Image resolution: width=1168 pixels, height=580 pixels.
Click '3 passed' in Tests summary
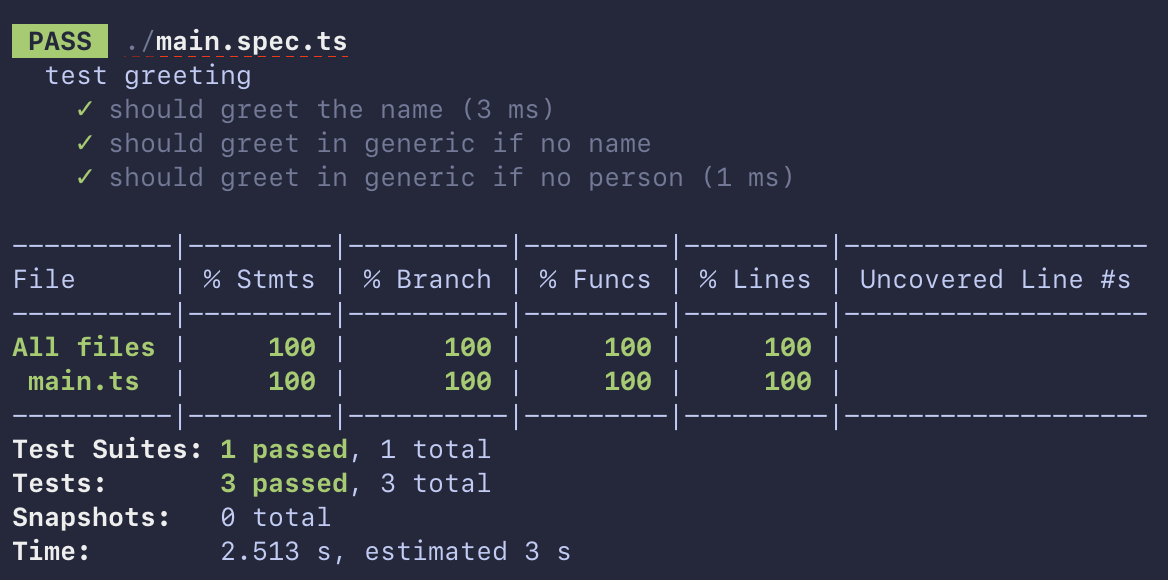[x=284, y=484]
